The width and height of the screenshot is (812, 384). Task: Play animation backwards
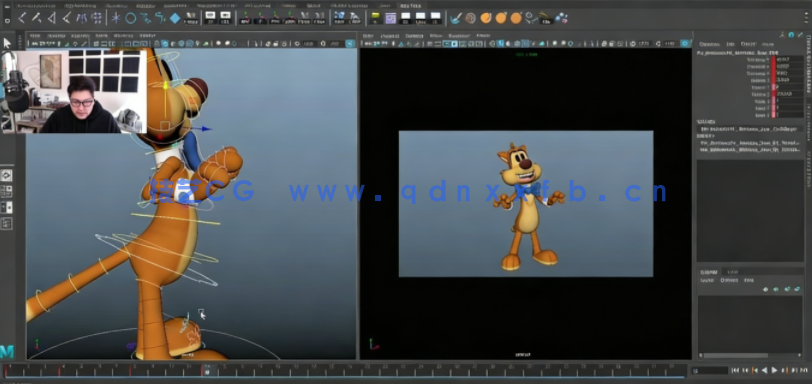pyautogui.click(x=764, y=370)
